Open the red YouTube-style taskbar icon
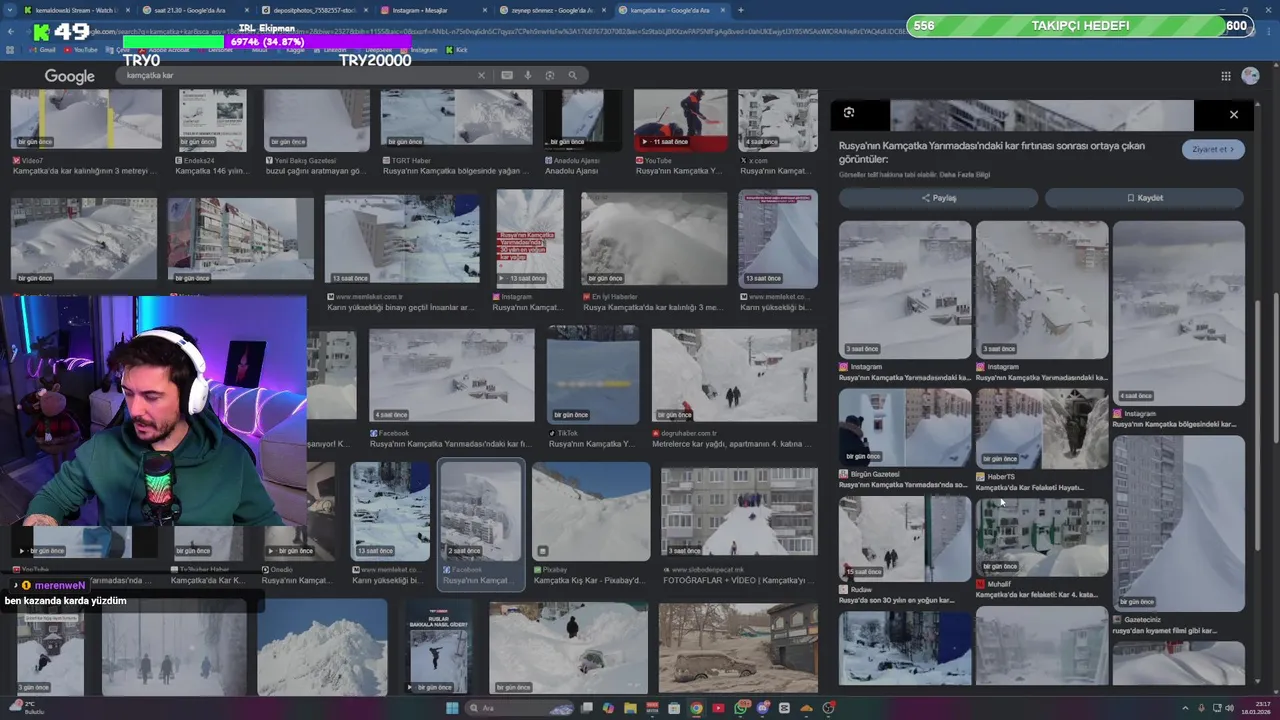Image resolution: width=1280 pixels, height=720 pixels. pyautogui.click(x=718, y=708)
